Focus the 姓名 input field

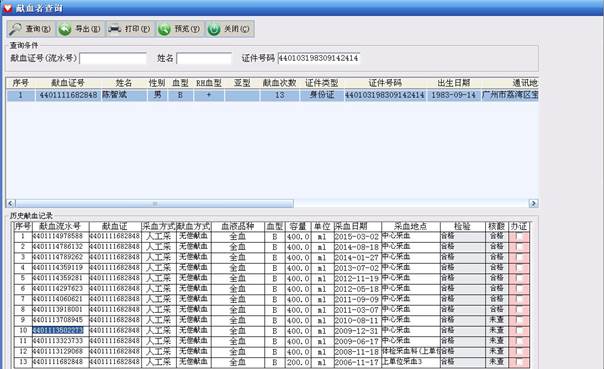pyautogui.click(x=204, y=59)
